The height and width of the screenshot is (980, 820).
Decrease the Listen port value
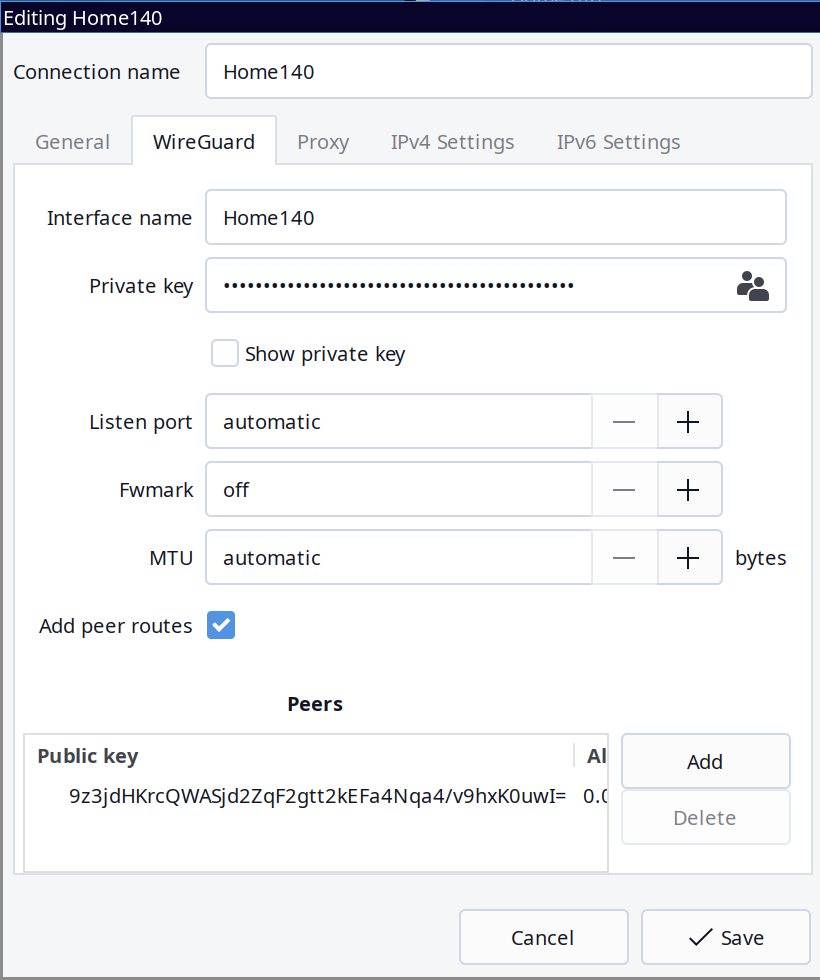tap(624, 422)
